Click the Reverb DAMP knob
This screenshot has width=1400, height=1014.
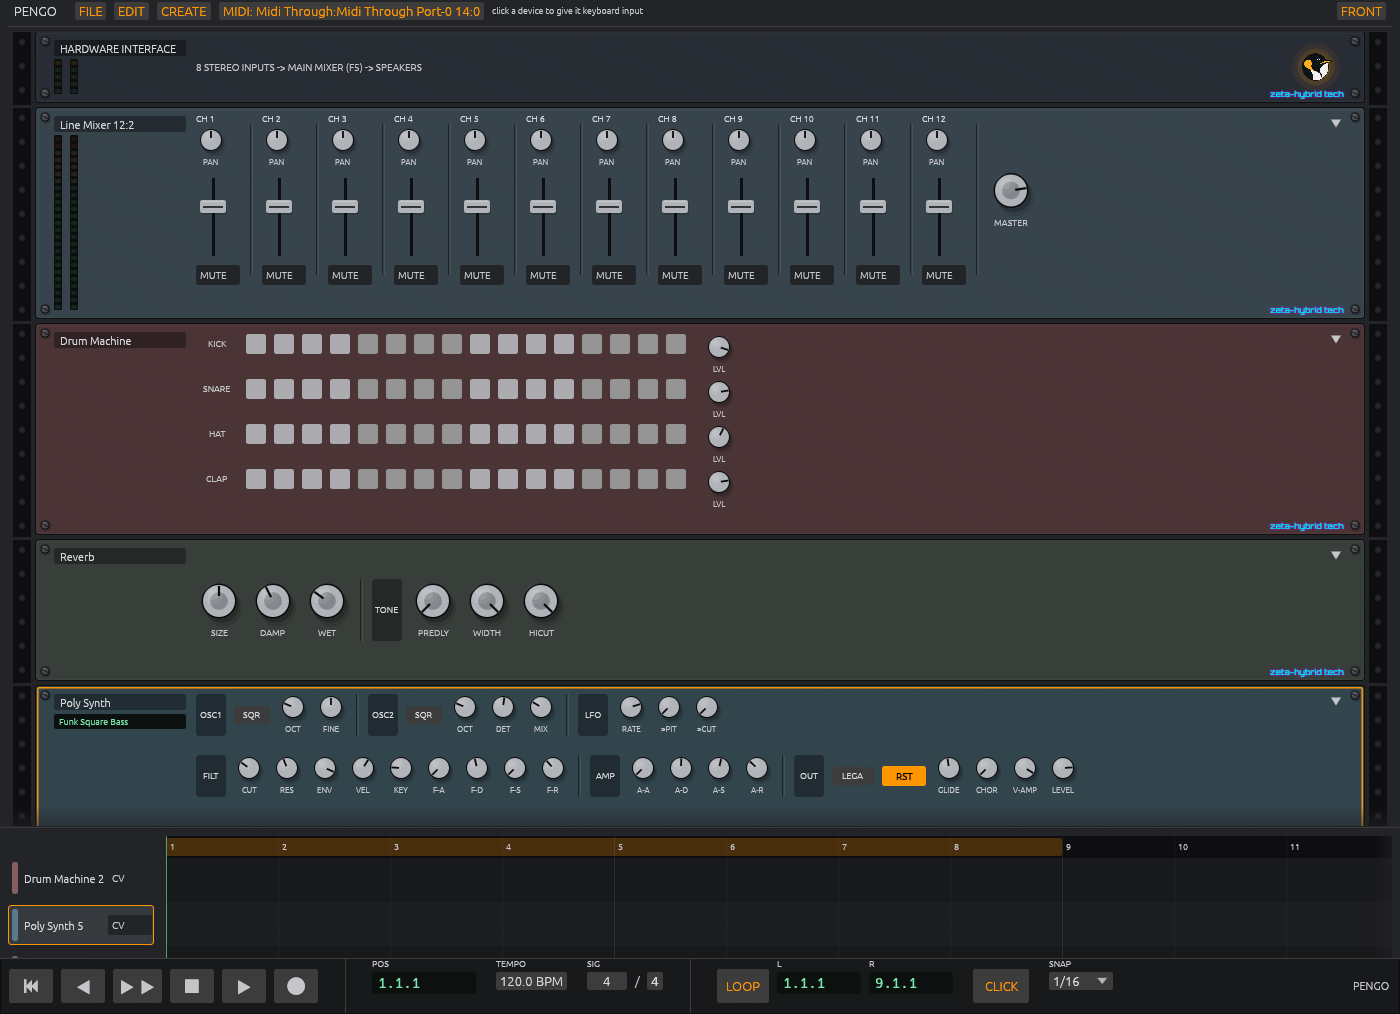tap(273, 601)
